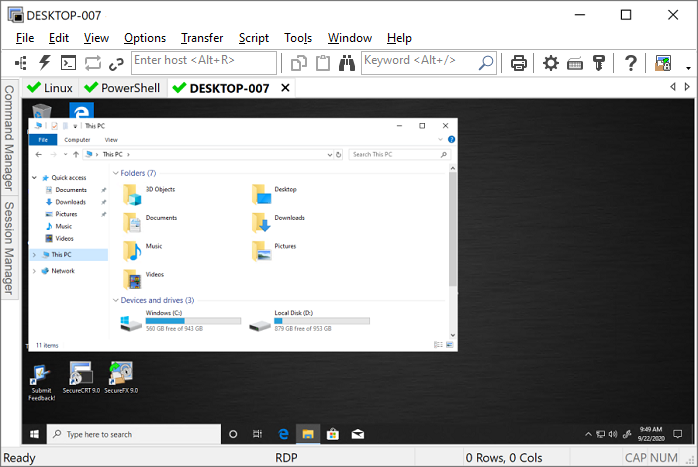Screen dimensions: 698x467
Task: Open the vertical Command Manager panel
Action: 8,137
